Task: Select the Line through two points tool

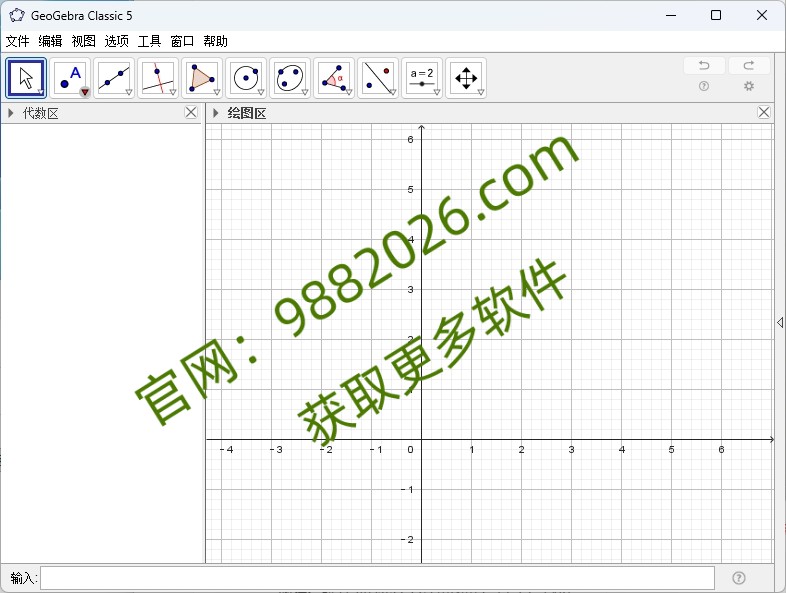Action: click(x=114, y=78)
